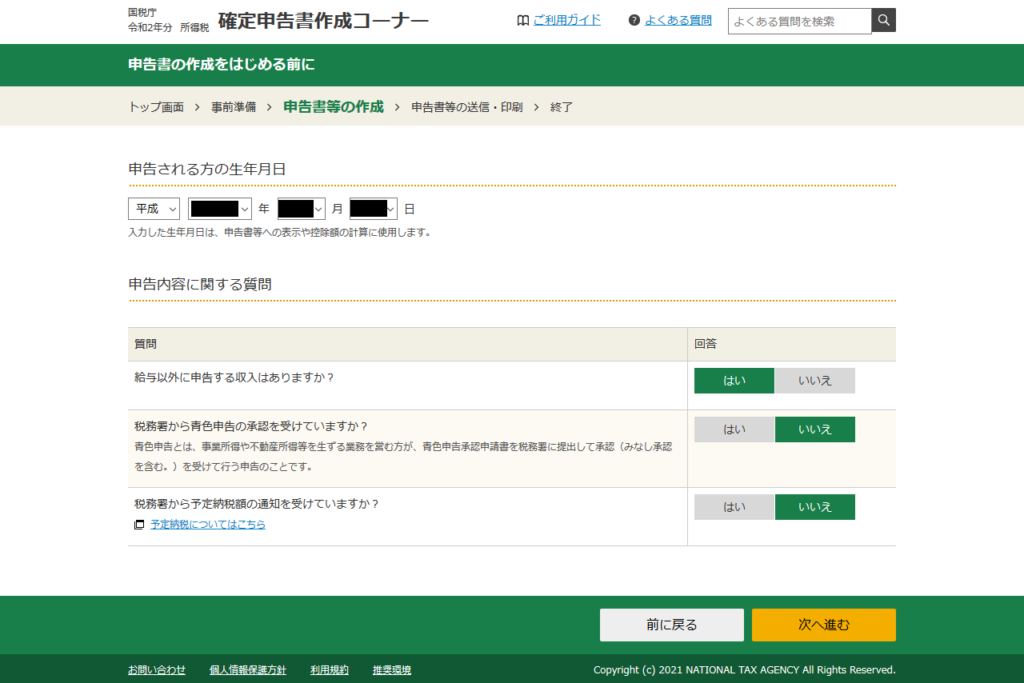This screenshot has width=1024, height=683.
Task: Click the window icon beside 予定納税についてはこちら
Action: pos(140,525)
